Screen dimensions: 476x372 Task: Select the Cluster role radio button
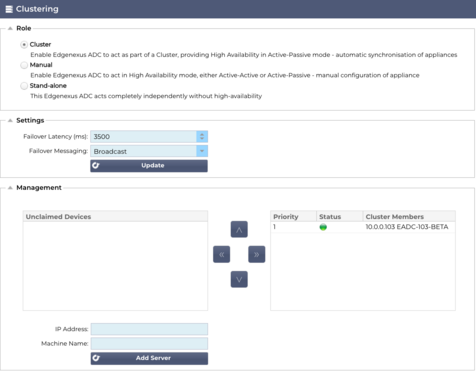click(24, 45)
